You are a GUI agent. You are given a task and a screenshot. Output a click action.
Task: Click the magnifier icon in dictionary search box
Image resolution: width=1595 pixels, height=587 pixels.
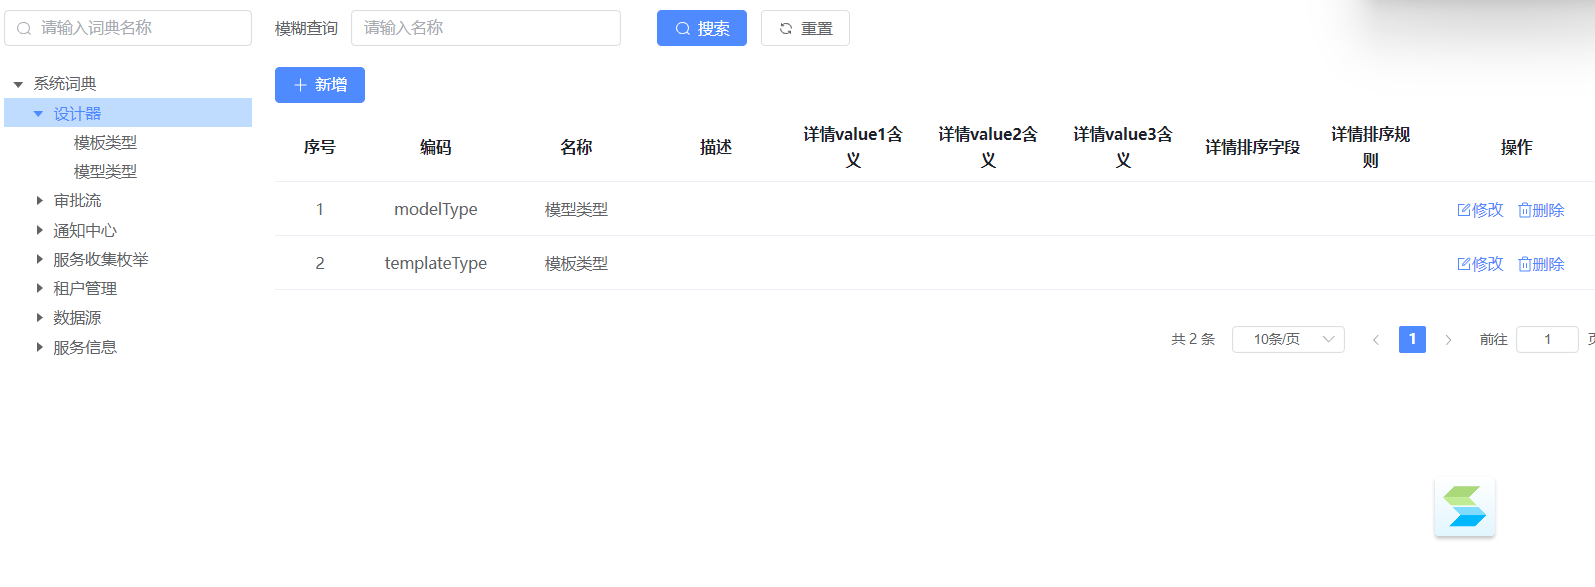coord(24,28)
